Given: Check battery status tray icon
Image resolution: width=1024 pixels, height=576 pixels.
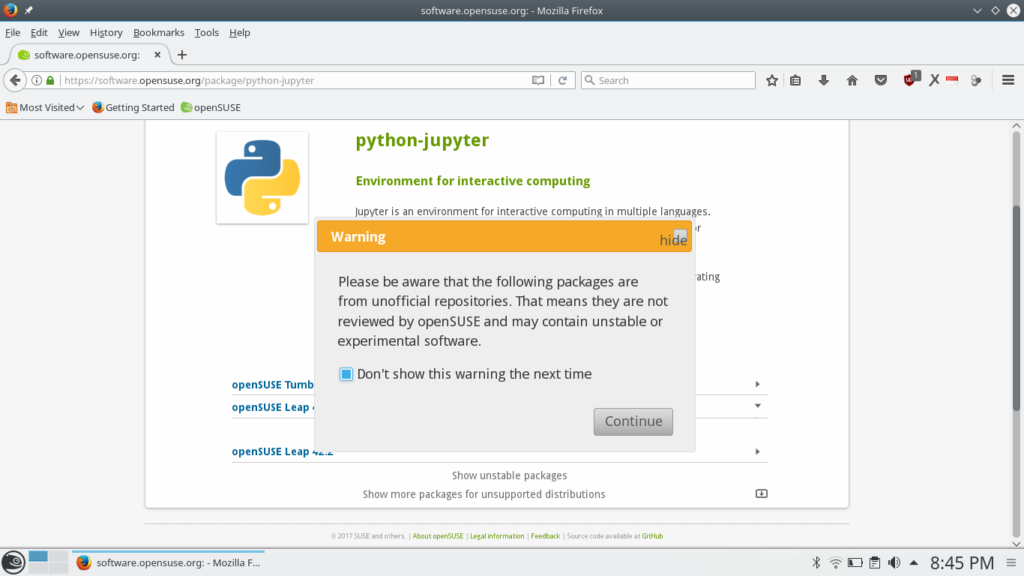Looking at the screenshot, I should point(855,562).
